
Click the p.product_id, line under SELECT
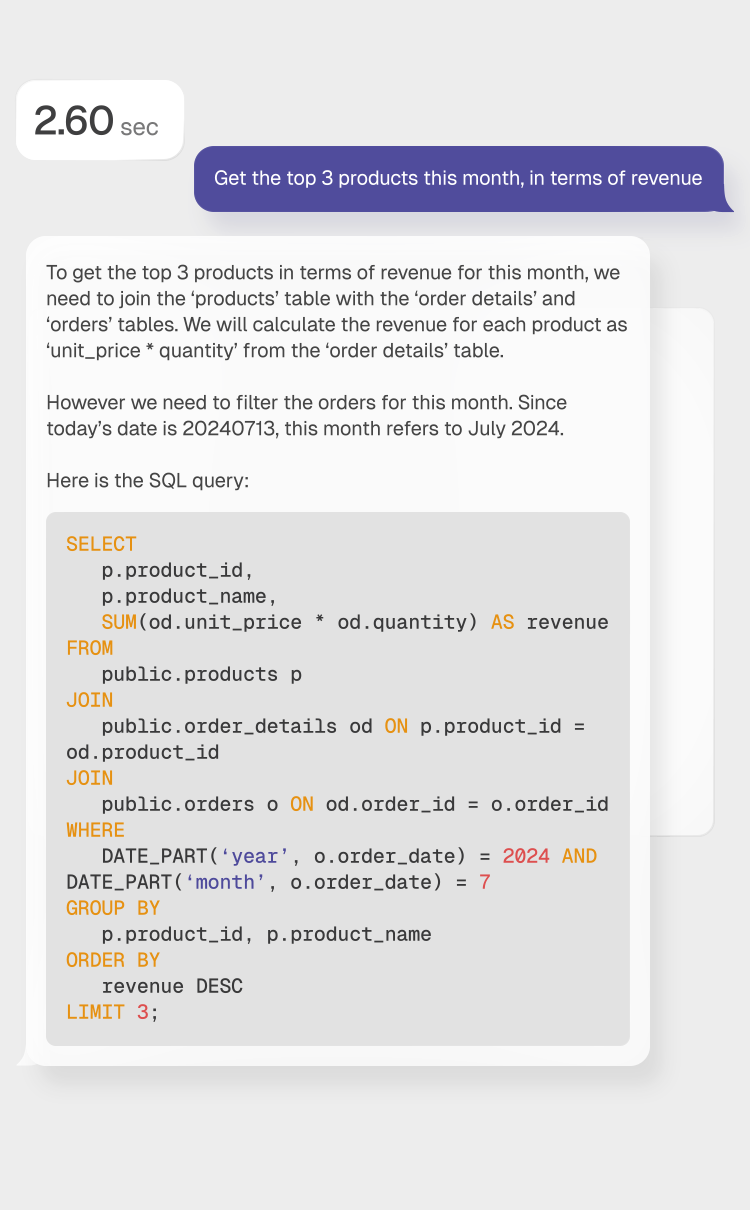(178, 570)
